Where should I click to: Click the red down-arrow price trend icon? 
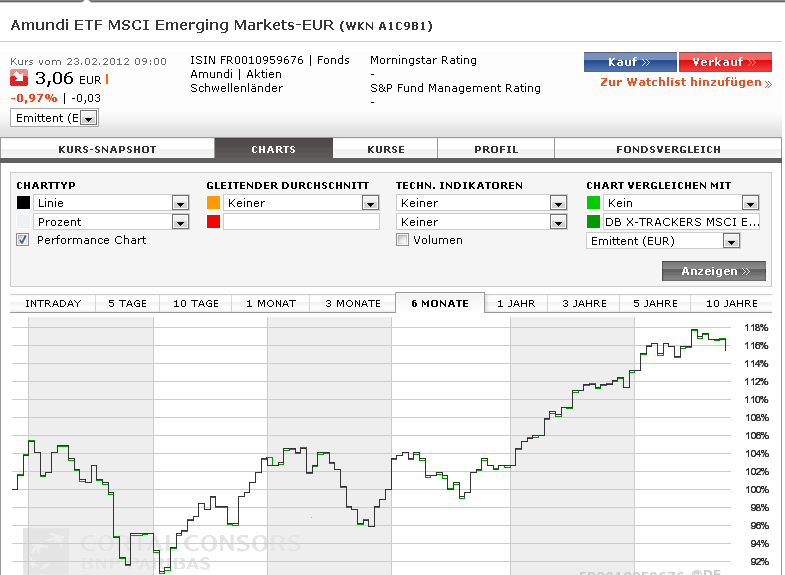(x=19, y=78)
